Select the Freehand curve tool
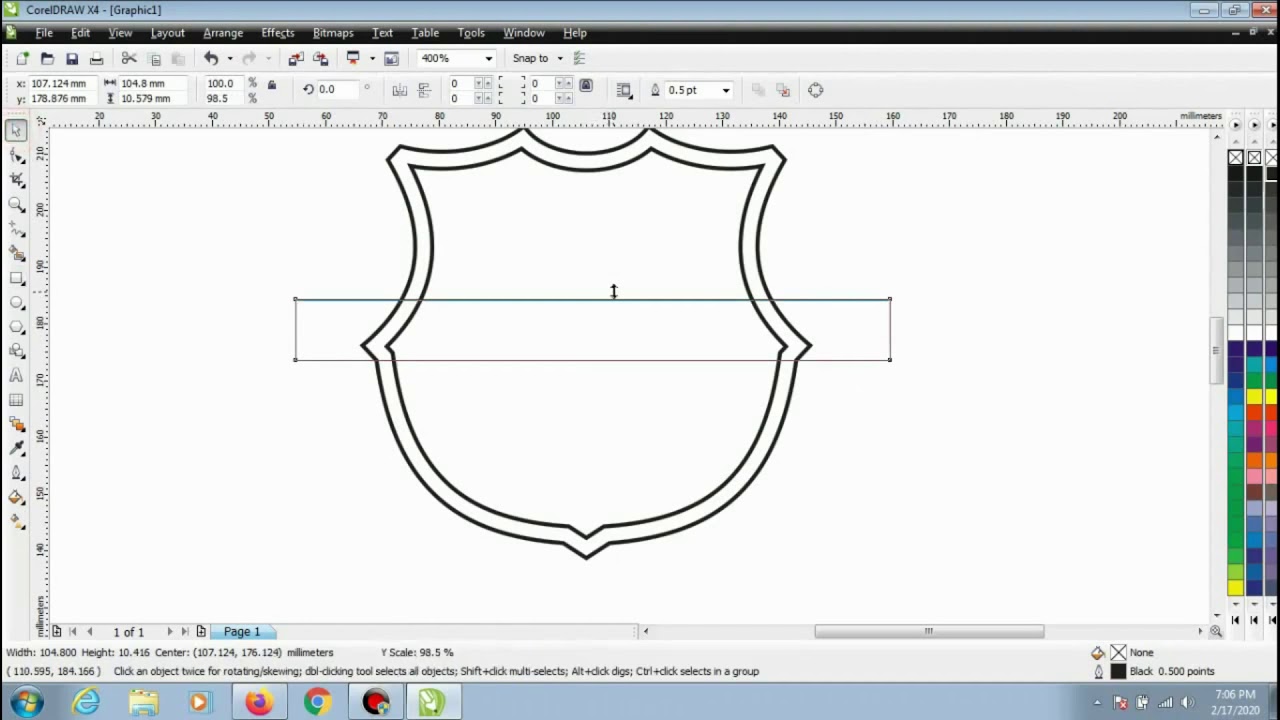This screenshot has height=720, width=1280. (x=16, y=229)
